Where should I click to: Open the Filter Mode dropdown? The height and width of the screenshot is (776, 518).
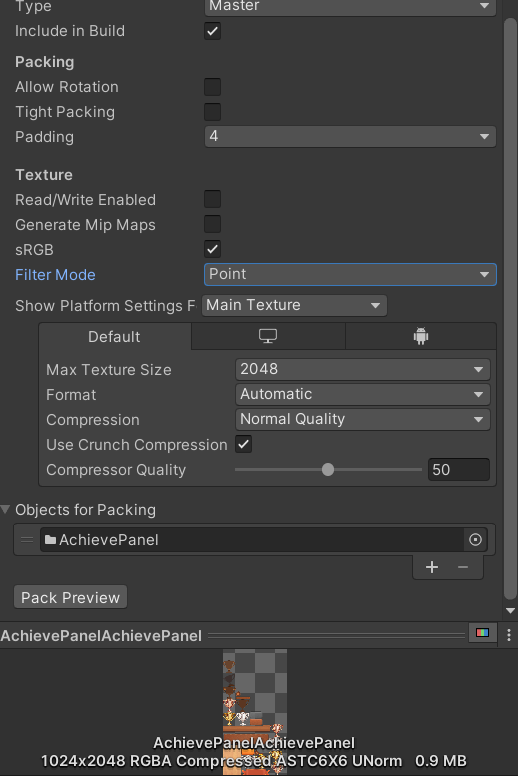click(350, 275)
